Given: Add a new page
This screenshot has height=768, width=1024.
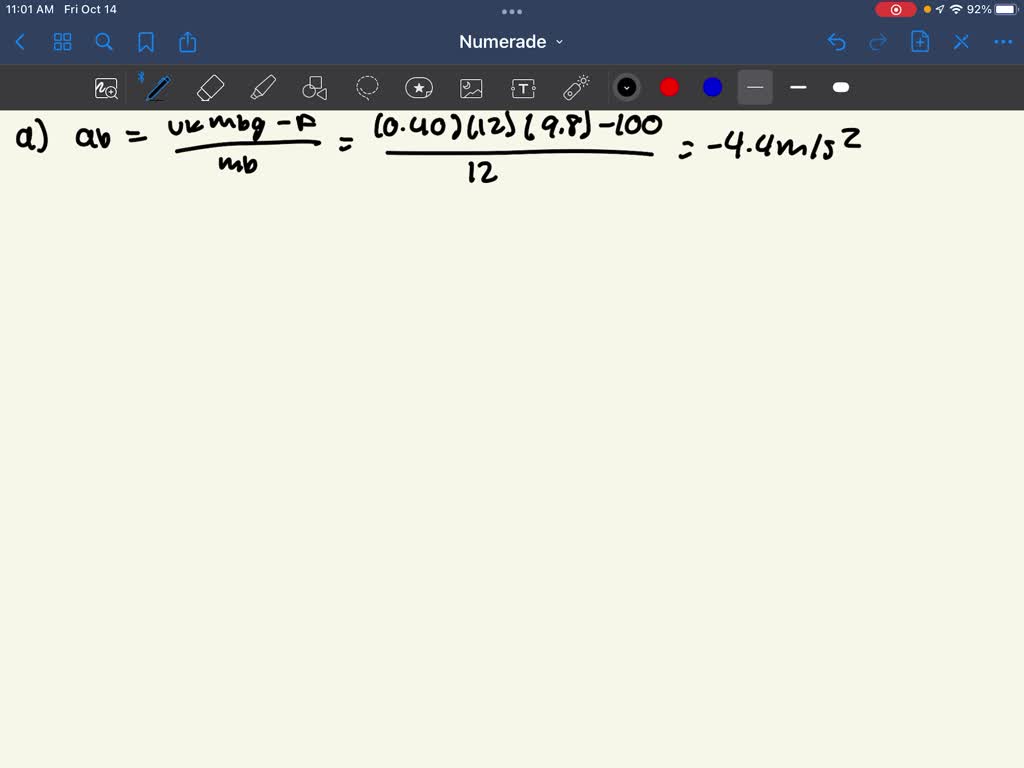Looking at the screenshot, I should pos(919,42).
